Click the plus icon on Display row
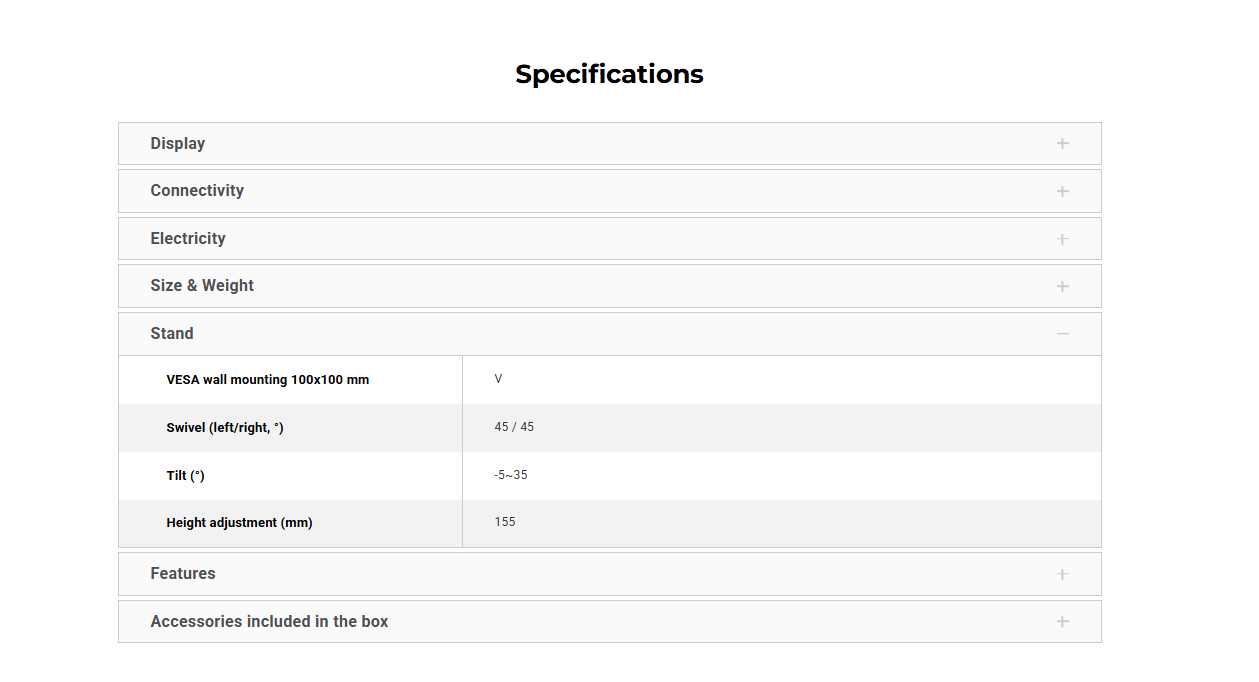The height and width of the screenshot is (682, 1259). pyautogui.click(x=1062, y=144)
